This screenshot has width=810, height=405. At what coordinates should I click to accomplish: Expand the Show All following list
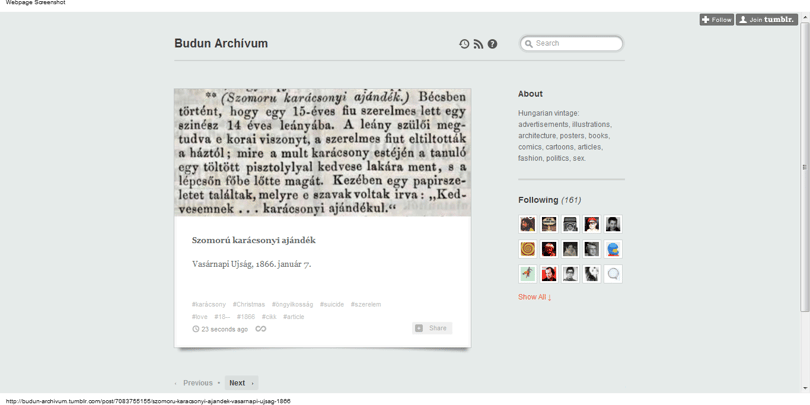pyautogui.click(x=535, y=297)
